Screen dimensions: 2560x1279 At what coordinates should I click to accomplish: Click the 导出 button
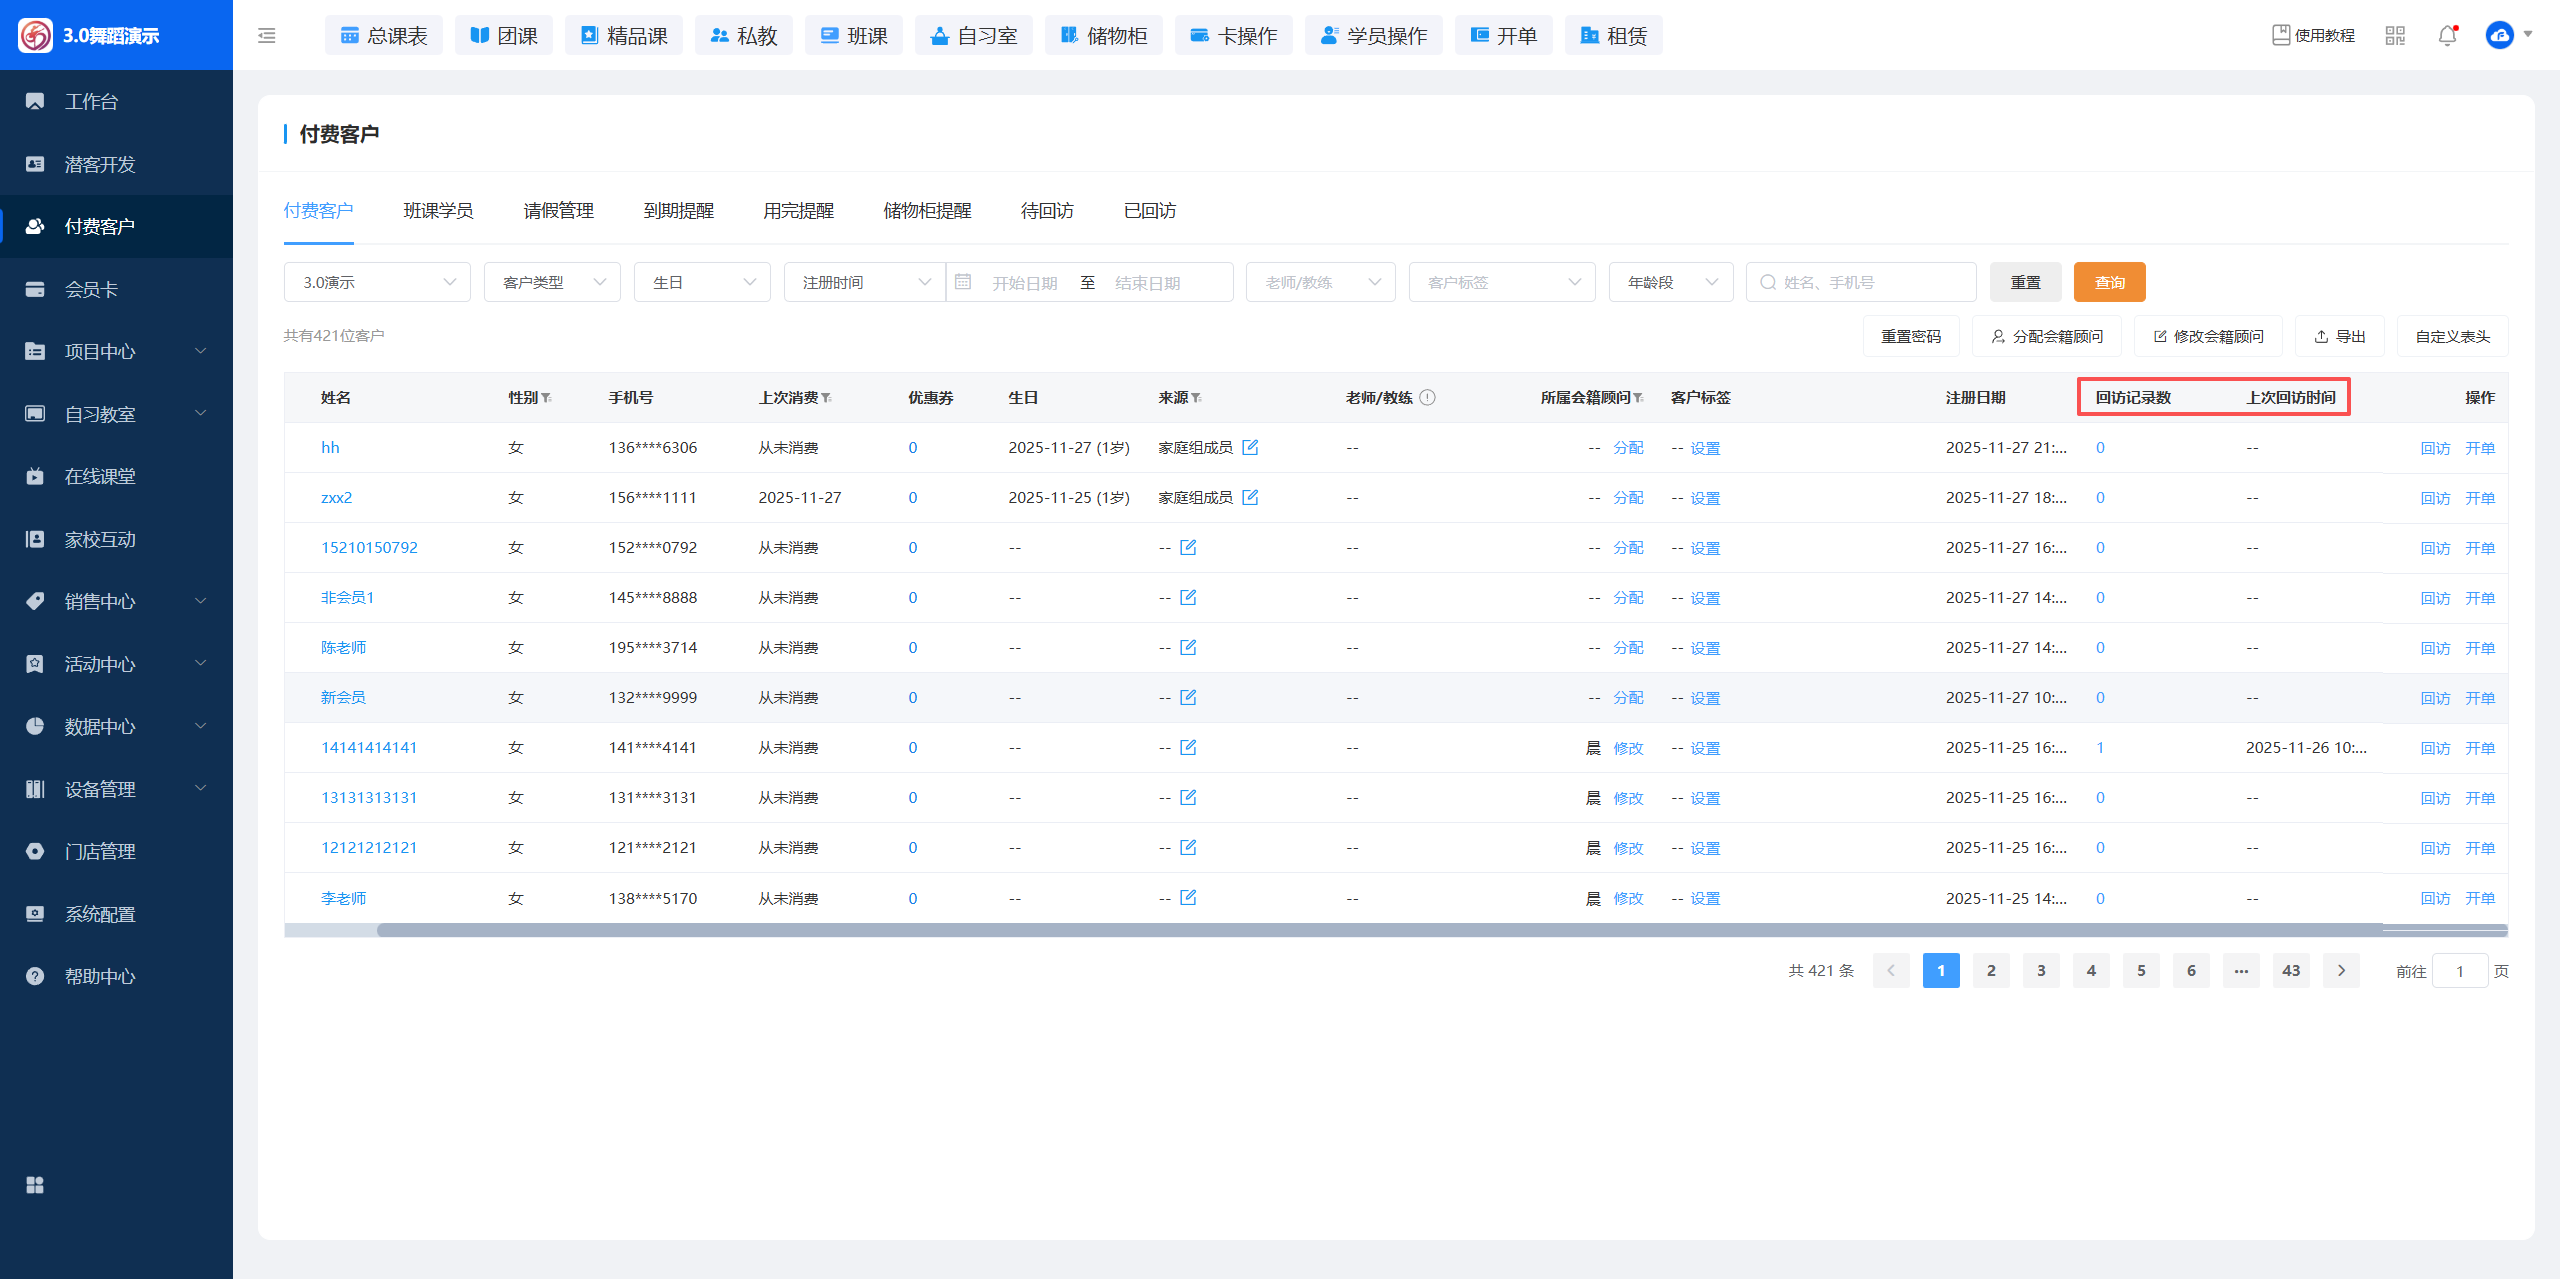[x=2339, y=336]
